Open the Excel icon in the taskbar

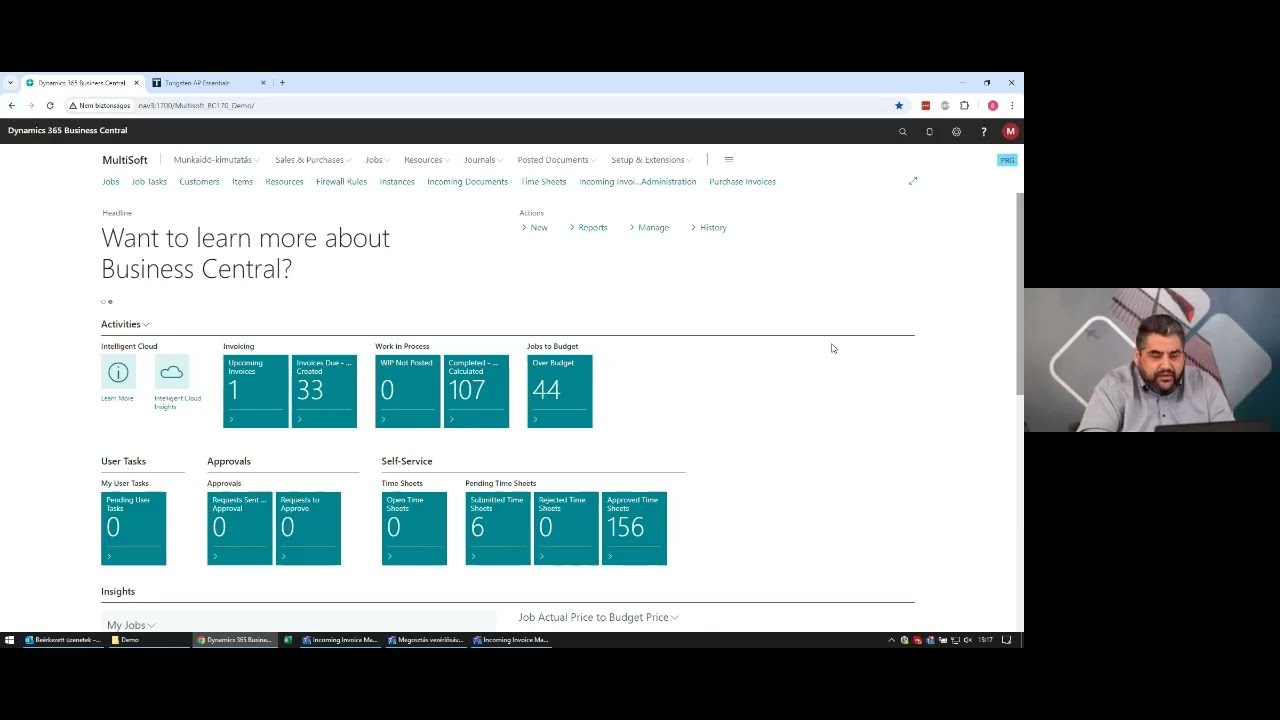(x=288, y=640)
